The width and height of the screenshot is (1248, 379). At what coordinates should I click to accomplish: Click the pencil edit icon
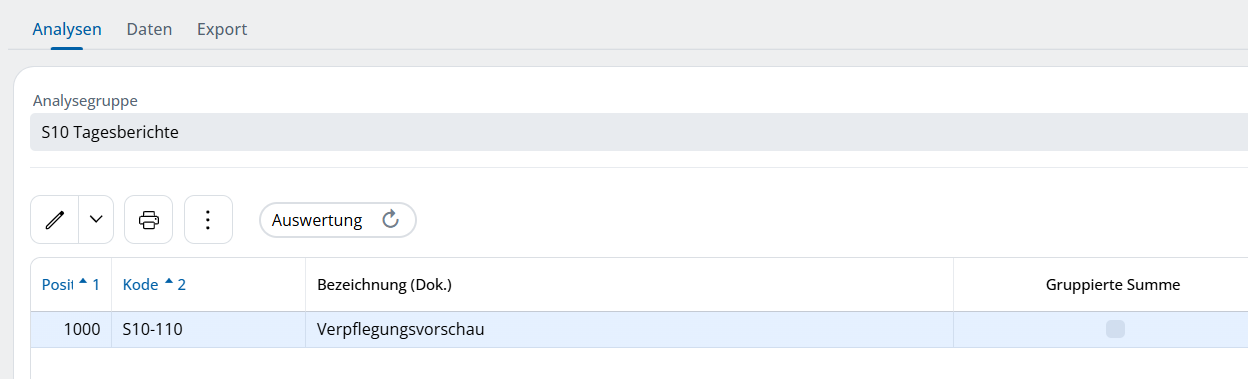point(55,220)
